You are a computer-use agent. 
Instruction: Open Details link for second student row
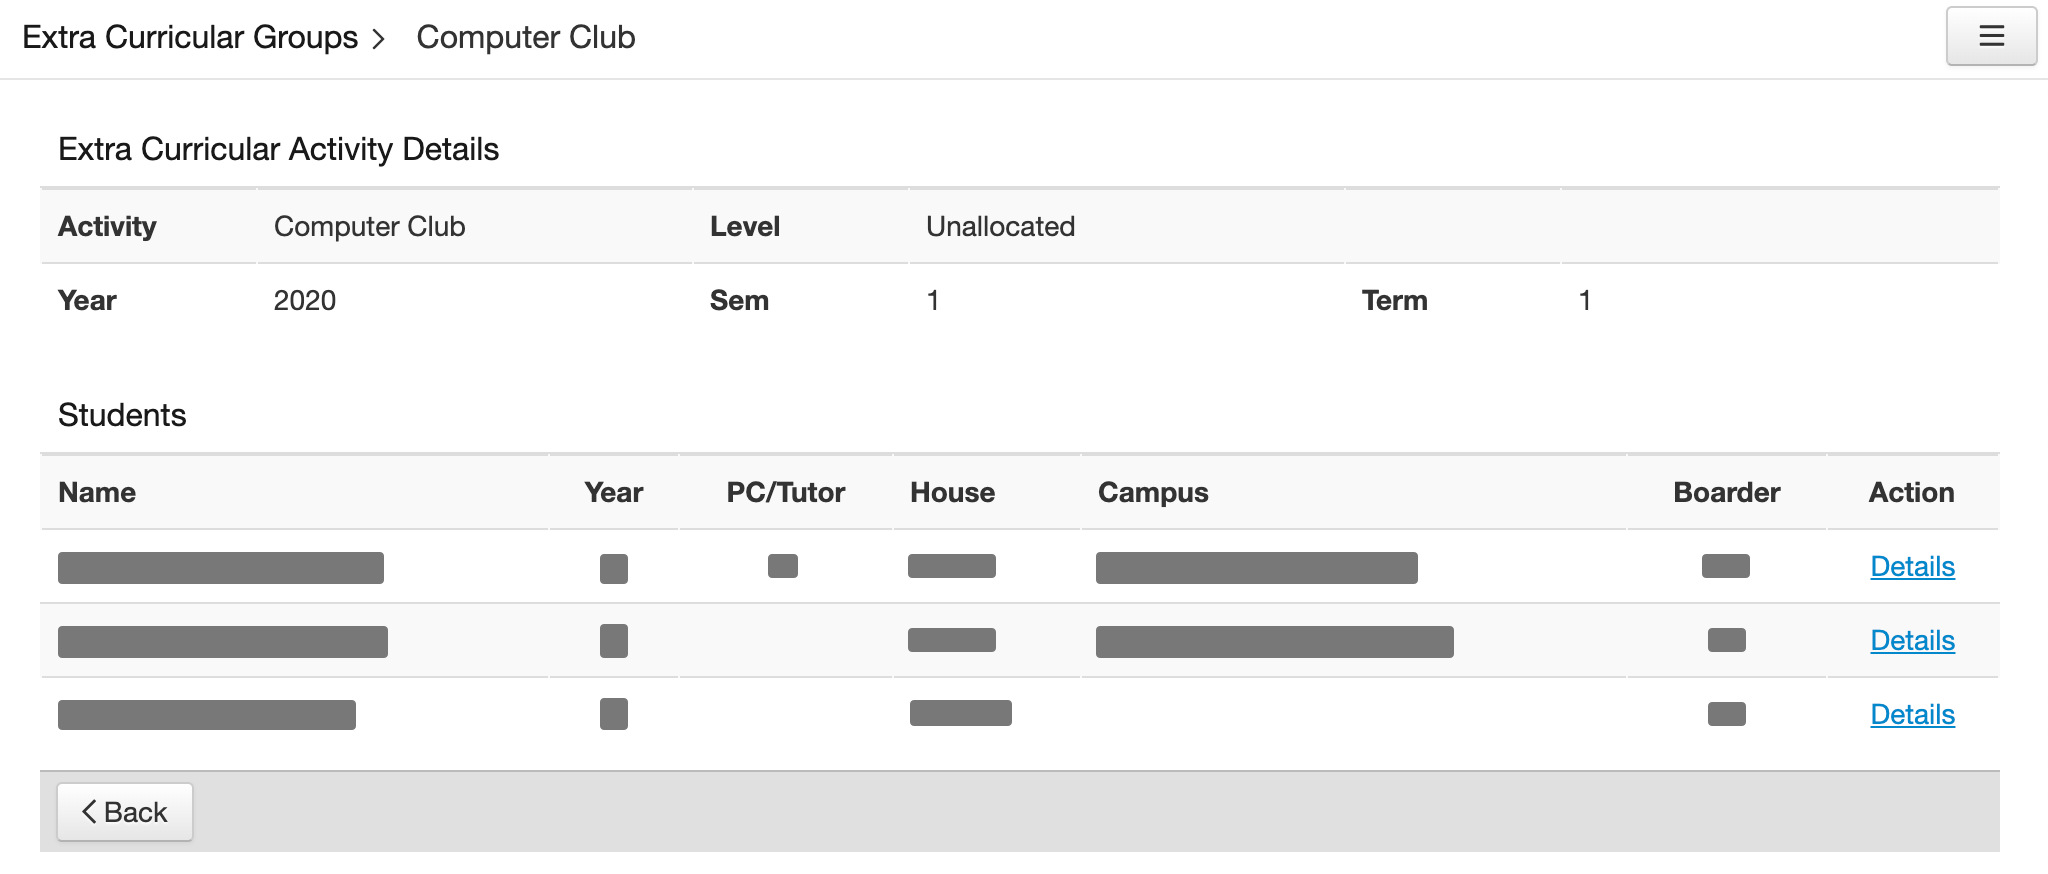pos(1912,641)
